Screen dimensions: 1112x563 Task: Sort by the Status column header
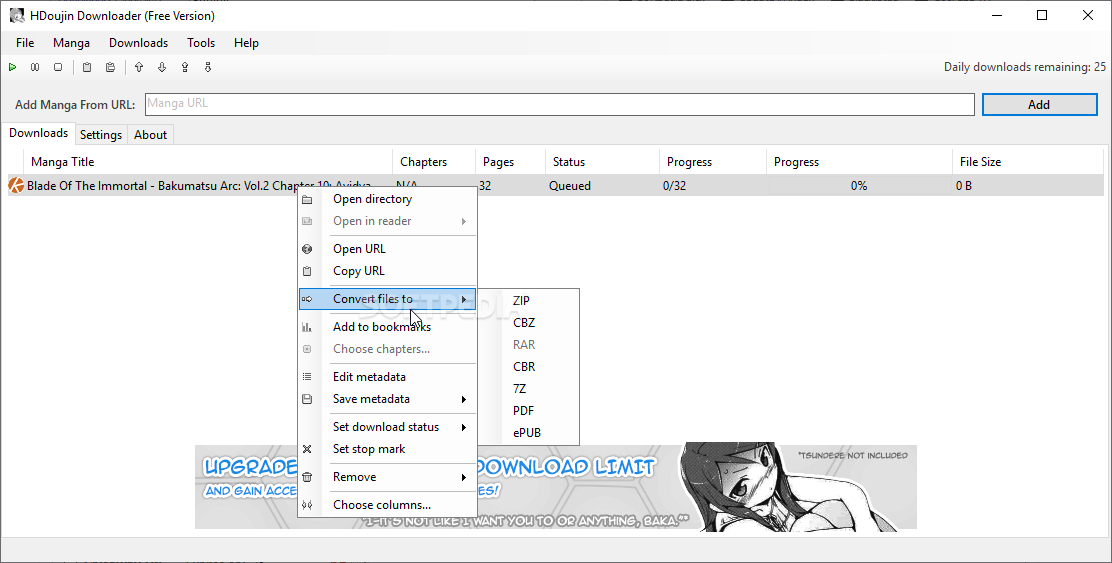pos(603,162)
